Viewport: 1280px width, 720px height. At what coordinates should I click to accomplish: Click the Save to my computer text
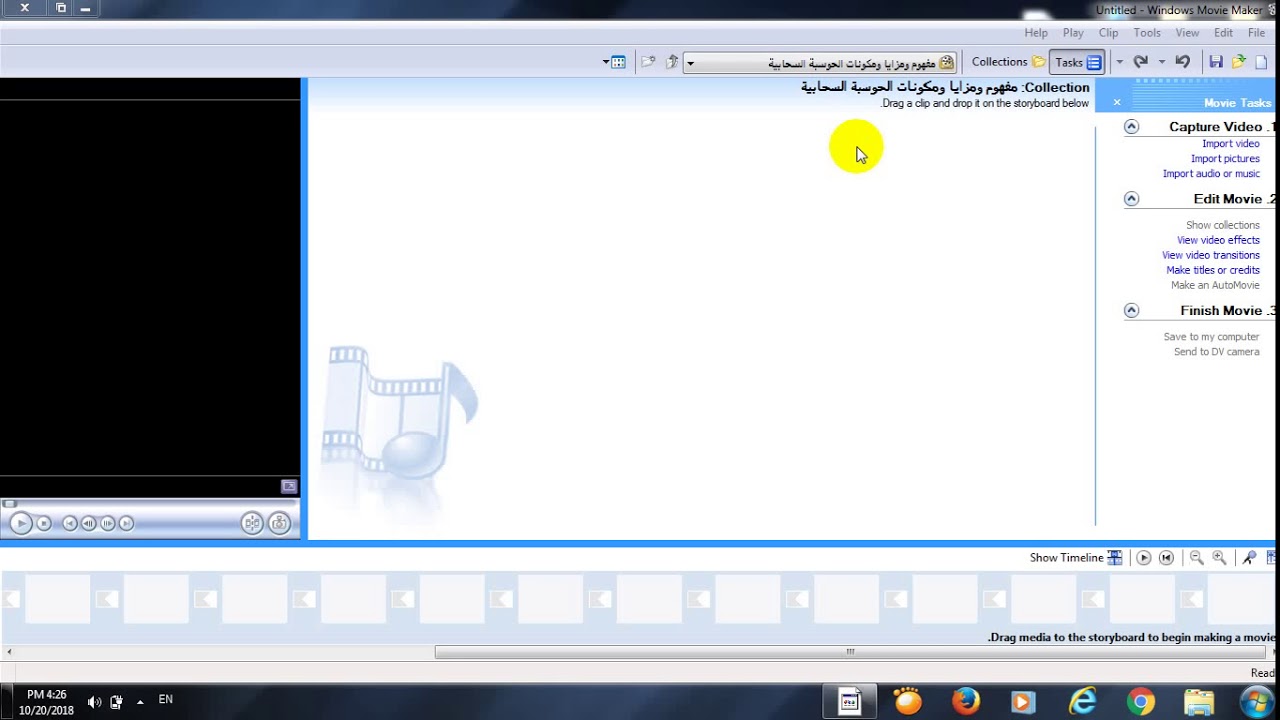pyautogui.click(x=1211, y=337)
